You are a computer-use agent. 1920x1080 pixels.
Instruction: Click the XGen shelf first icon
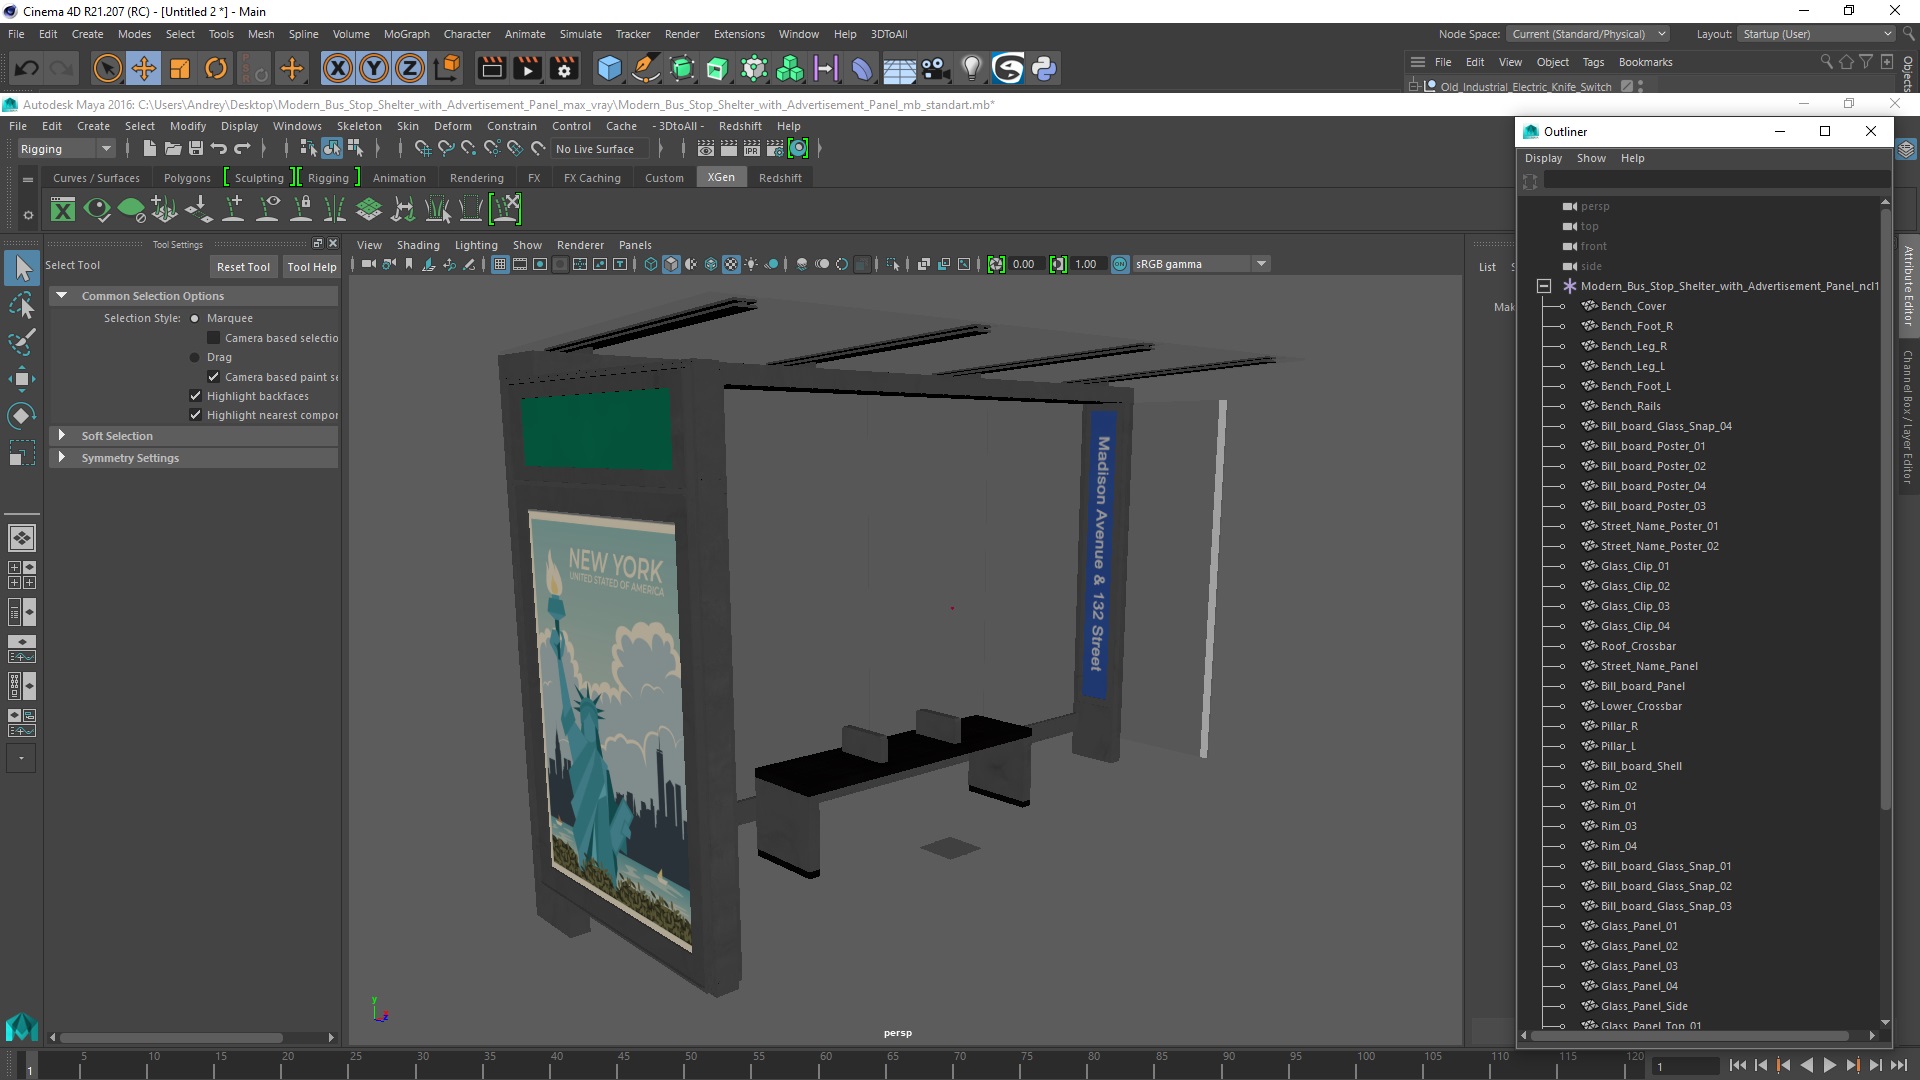[63, 209]
